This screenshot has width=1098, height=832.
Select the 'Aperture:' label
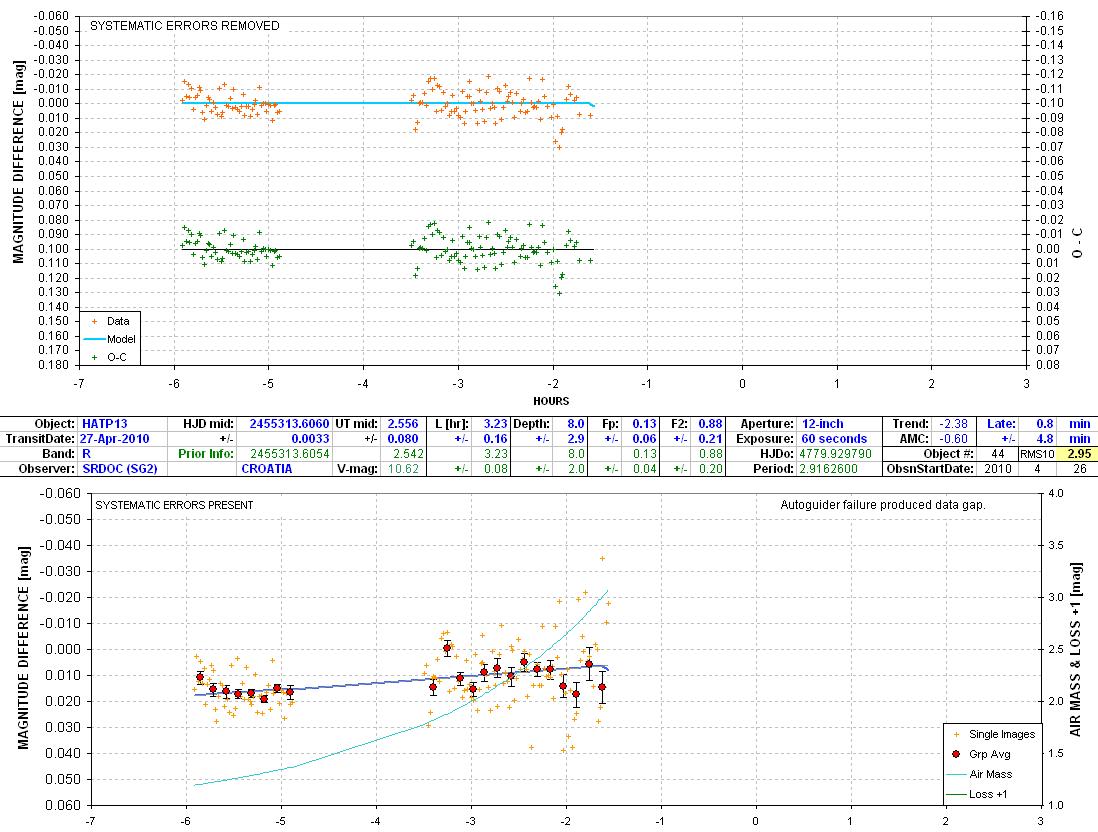coord(767,424)
